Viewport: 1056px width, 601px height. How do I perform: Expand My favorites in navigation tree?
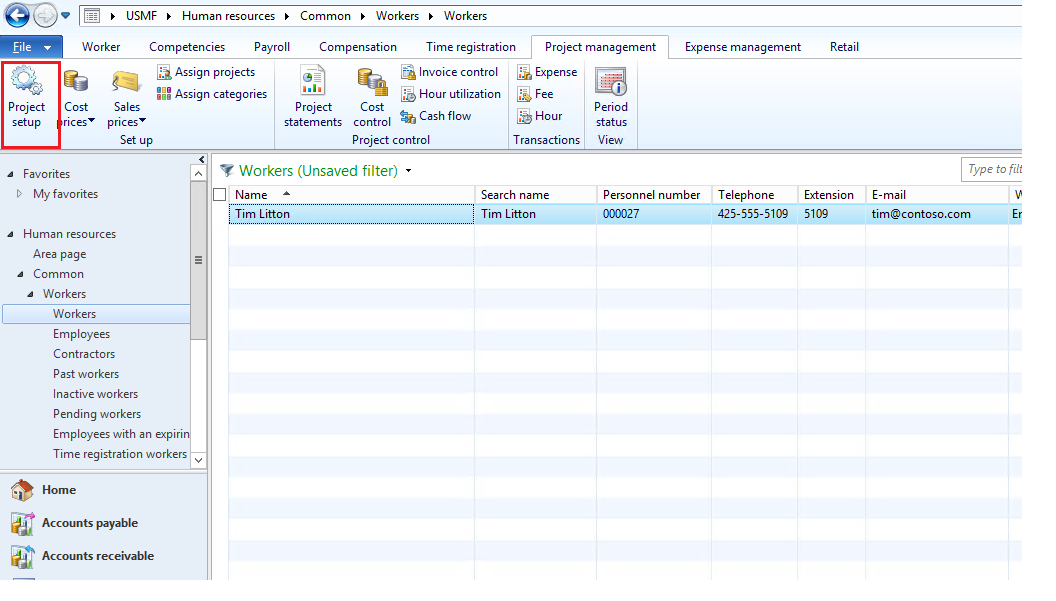point(19,194)
